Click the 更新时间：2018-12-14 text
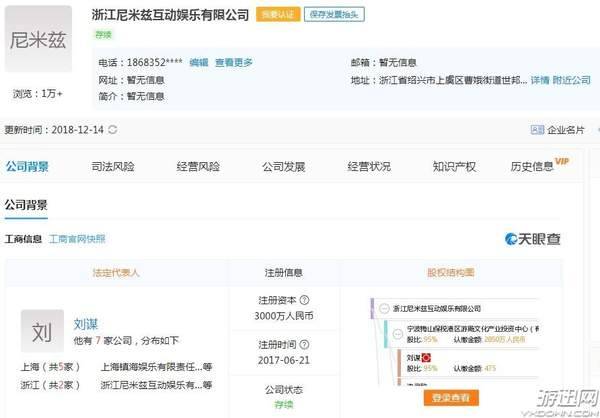 tap(54, 130)
